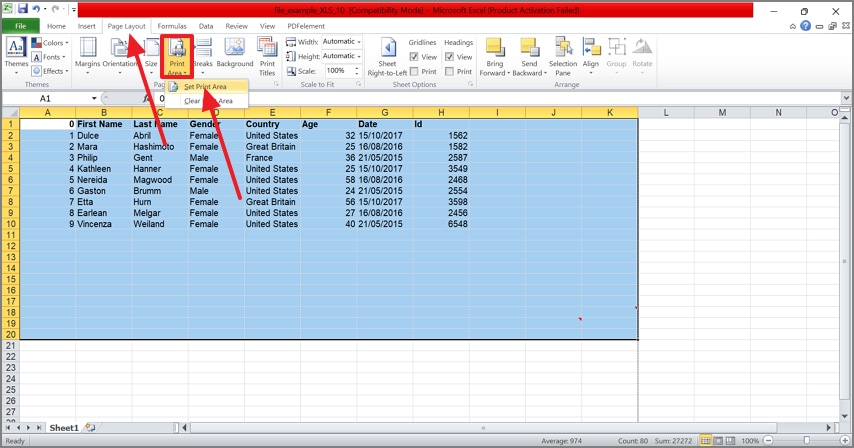Undo the last action
The image size is (854, 448).
coord(36,9)
